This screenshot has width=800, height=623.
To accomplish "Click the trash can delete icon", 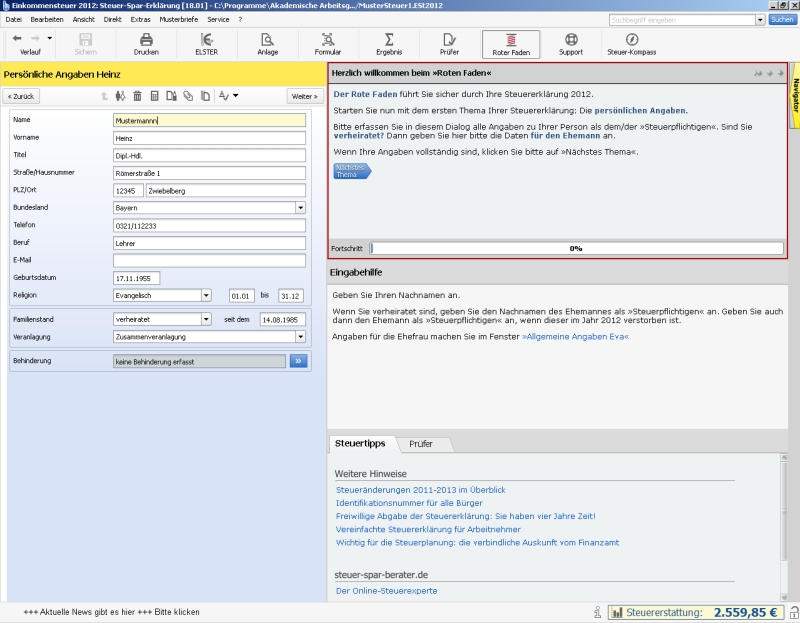I will pyautogui.click(x=137, y=96).
